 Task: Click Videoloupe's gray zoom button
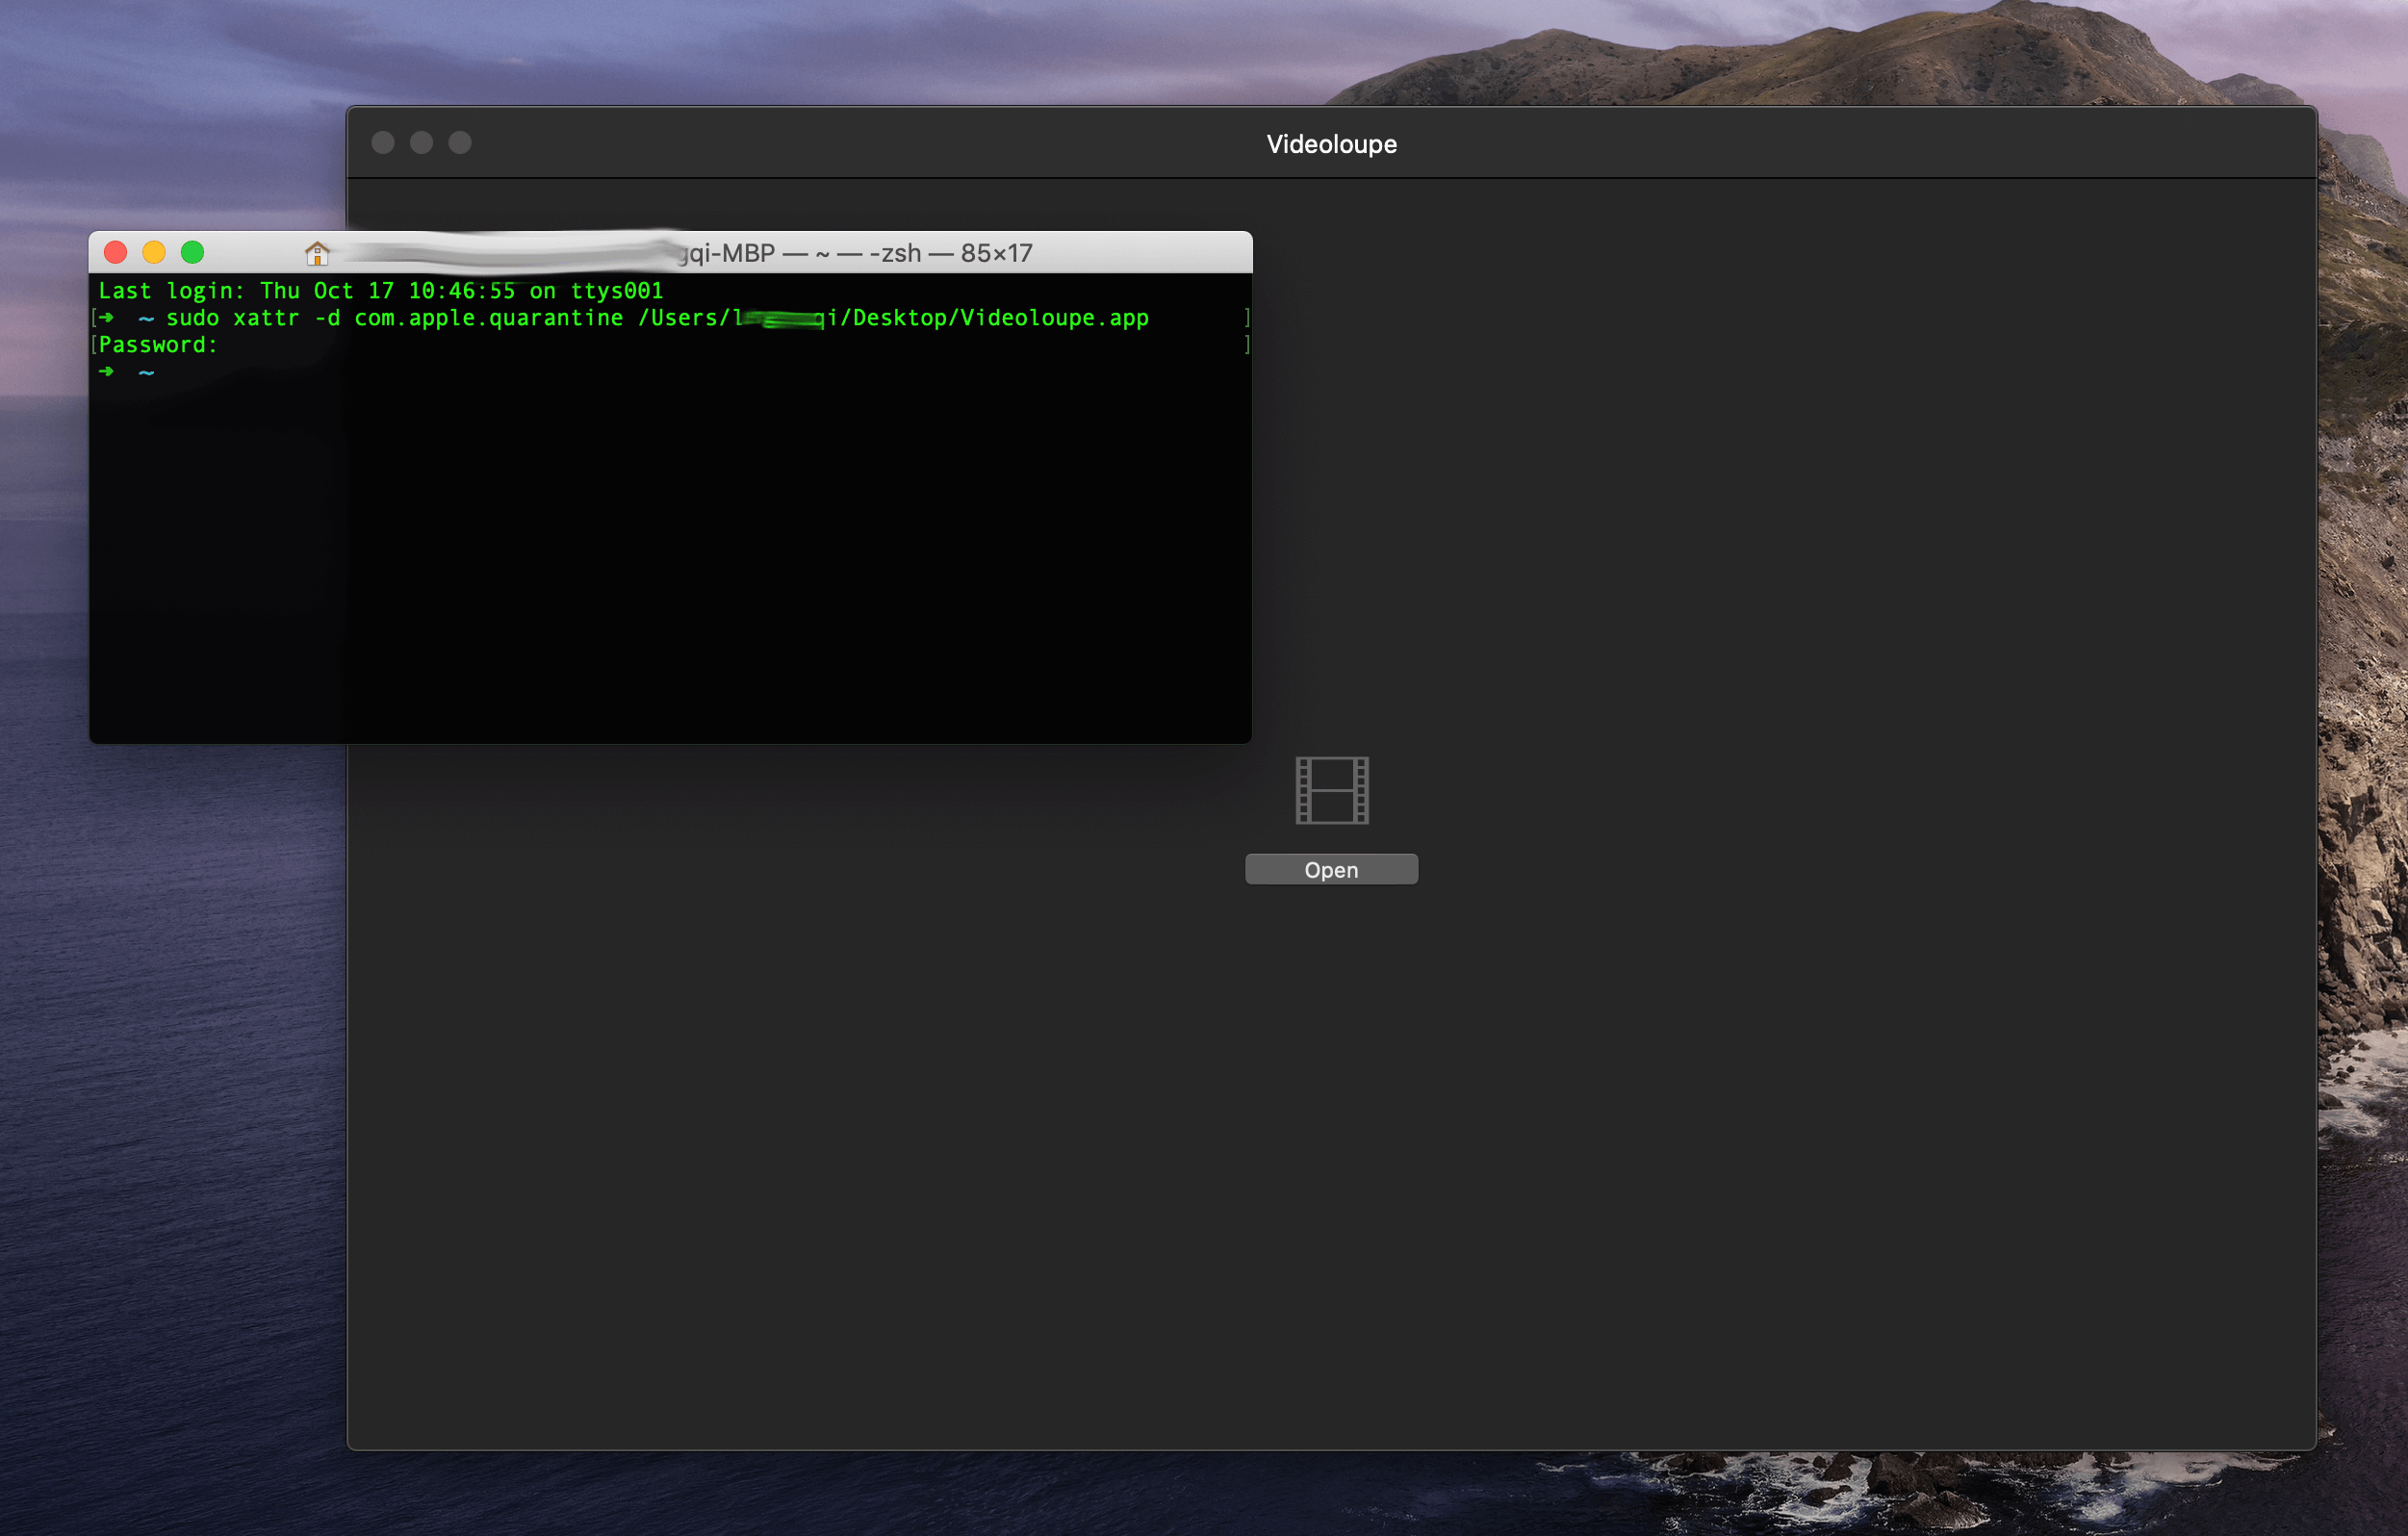tap(460, 143)
